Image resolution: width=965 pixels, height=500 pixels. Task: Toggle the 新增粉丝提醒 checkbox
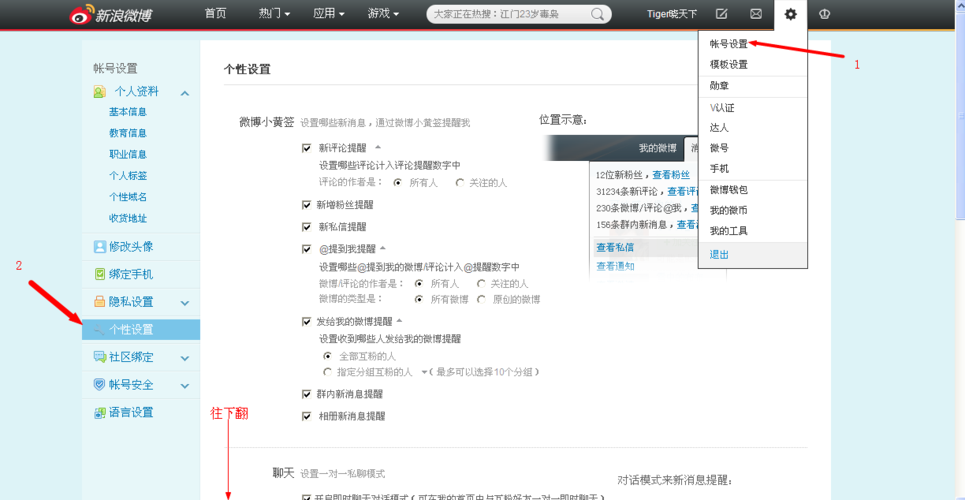coord(306,205)
